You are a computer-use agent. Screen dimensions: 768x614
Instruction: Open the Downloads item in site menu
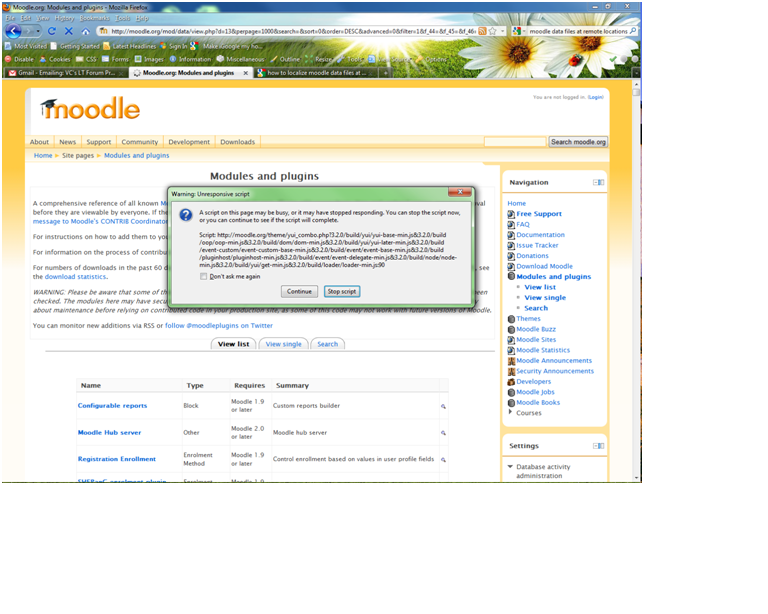click(238, 142)
